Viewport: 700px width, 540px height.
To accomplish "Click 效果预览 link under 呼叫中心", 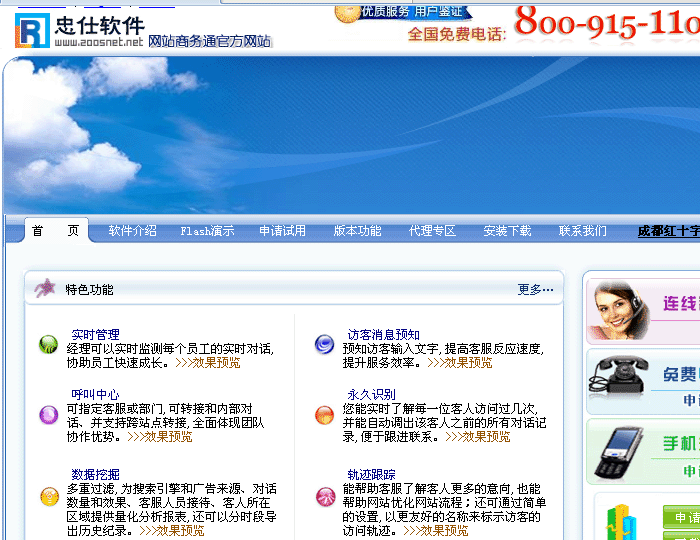I will pyautogui.click(x=168, y=437).
